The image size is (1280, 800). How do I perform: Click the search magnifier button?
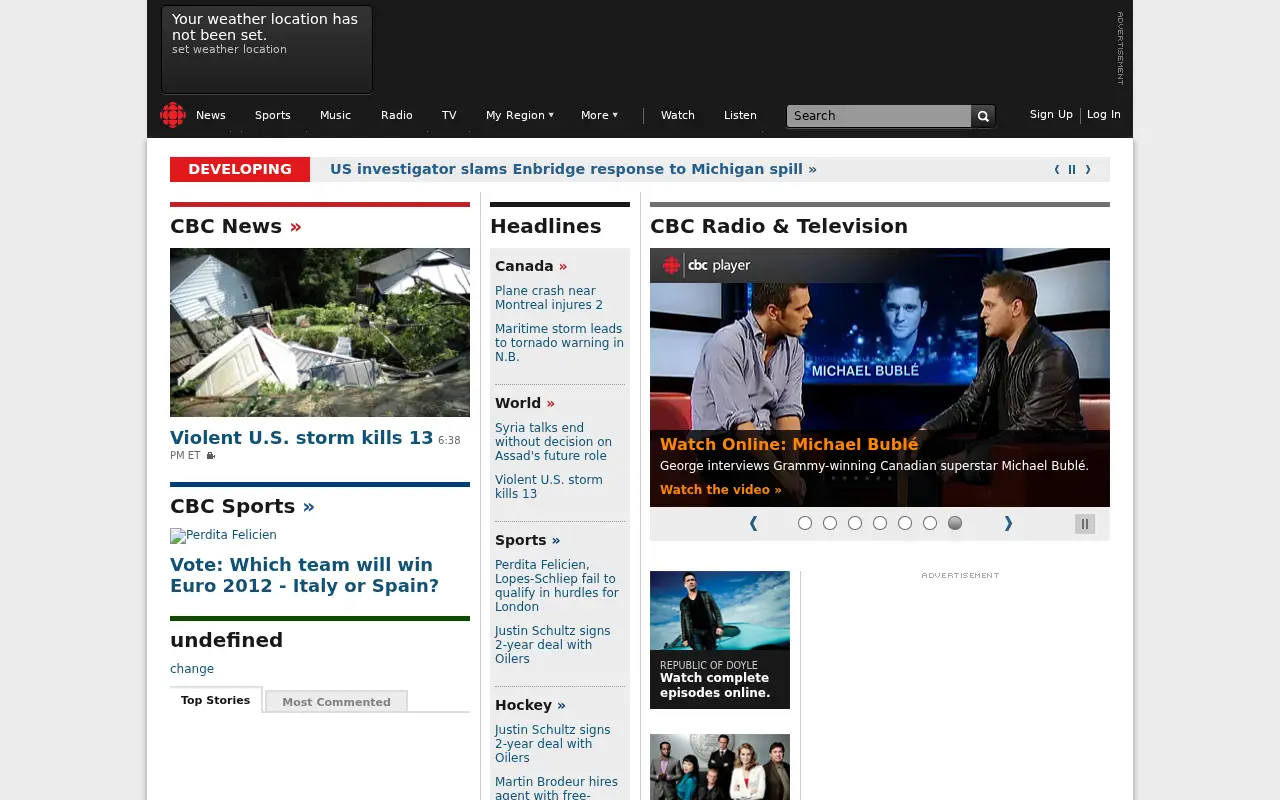[x=983, y=116]
